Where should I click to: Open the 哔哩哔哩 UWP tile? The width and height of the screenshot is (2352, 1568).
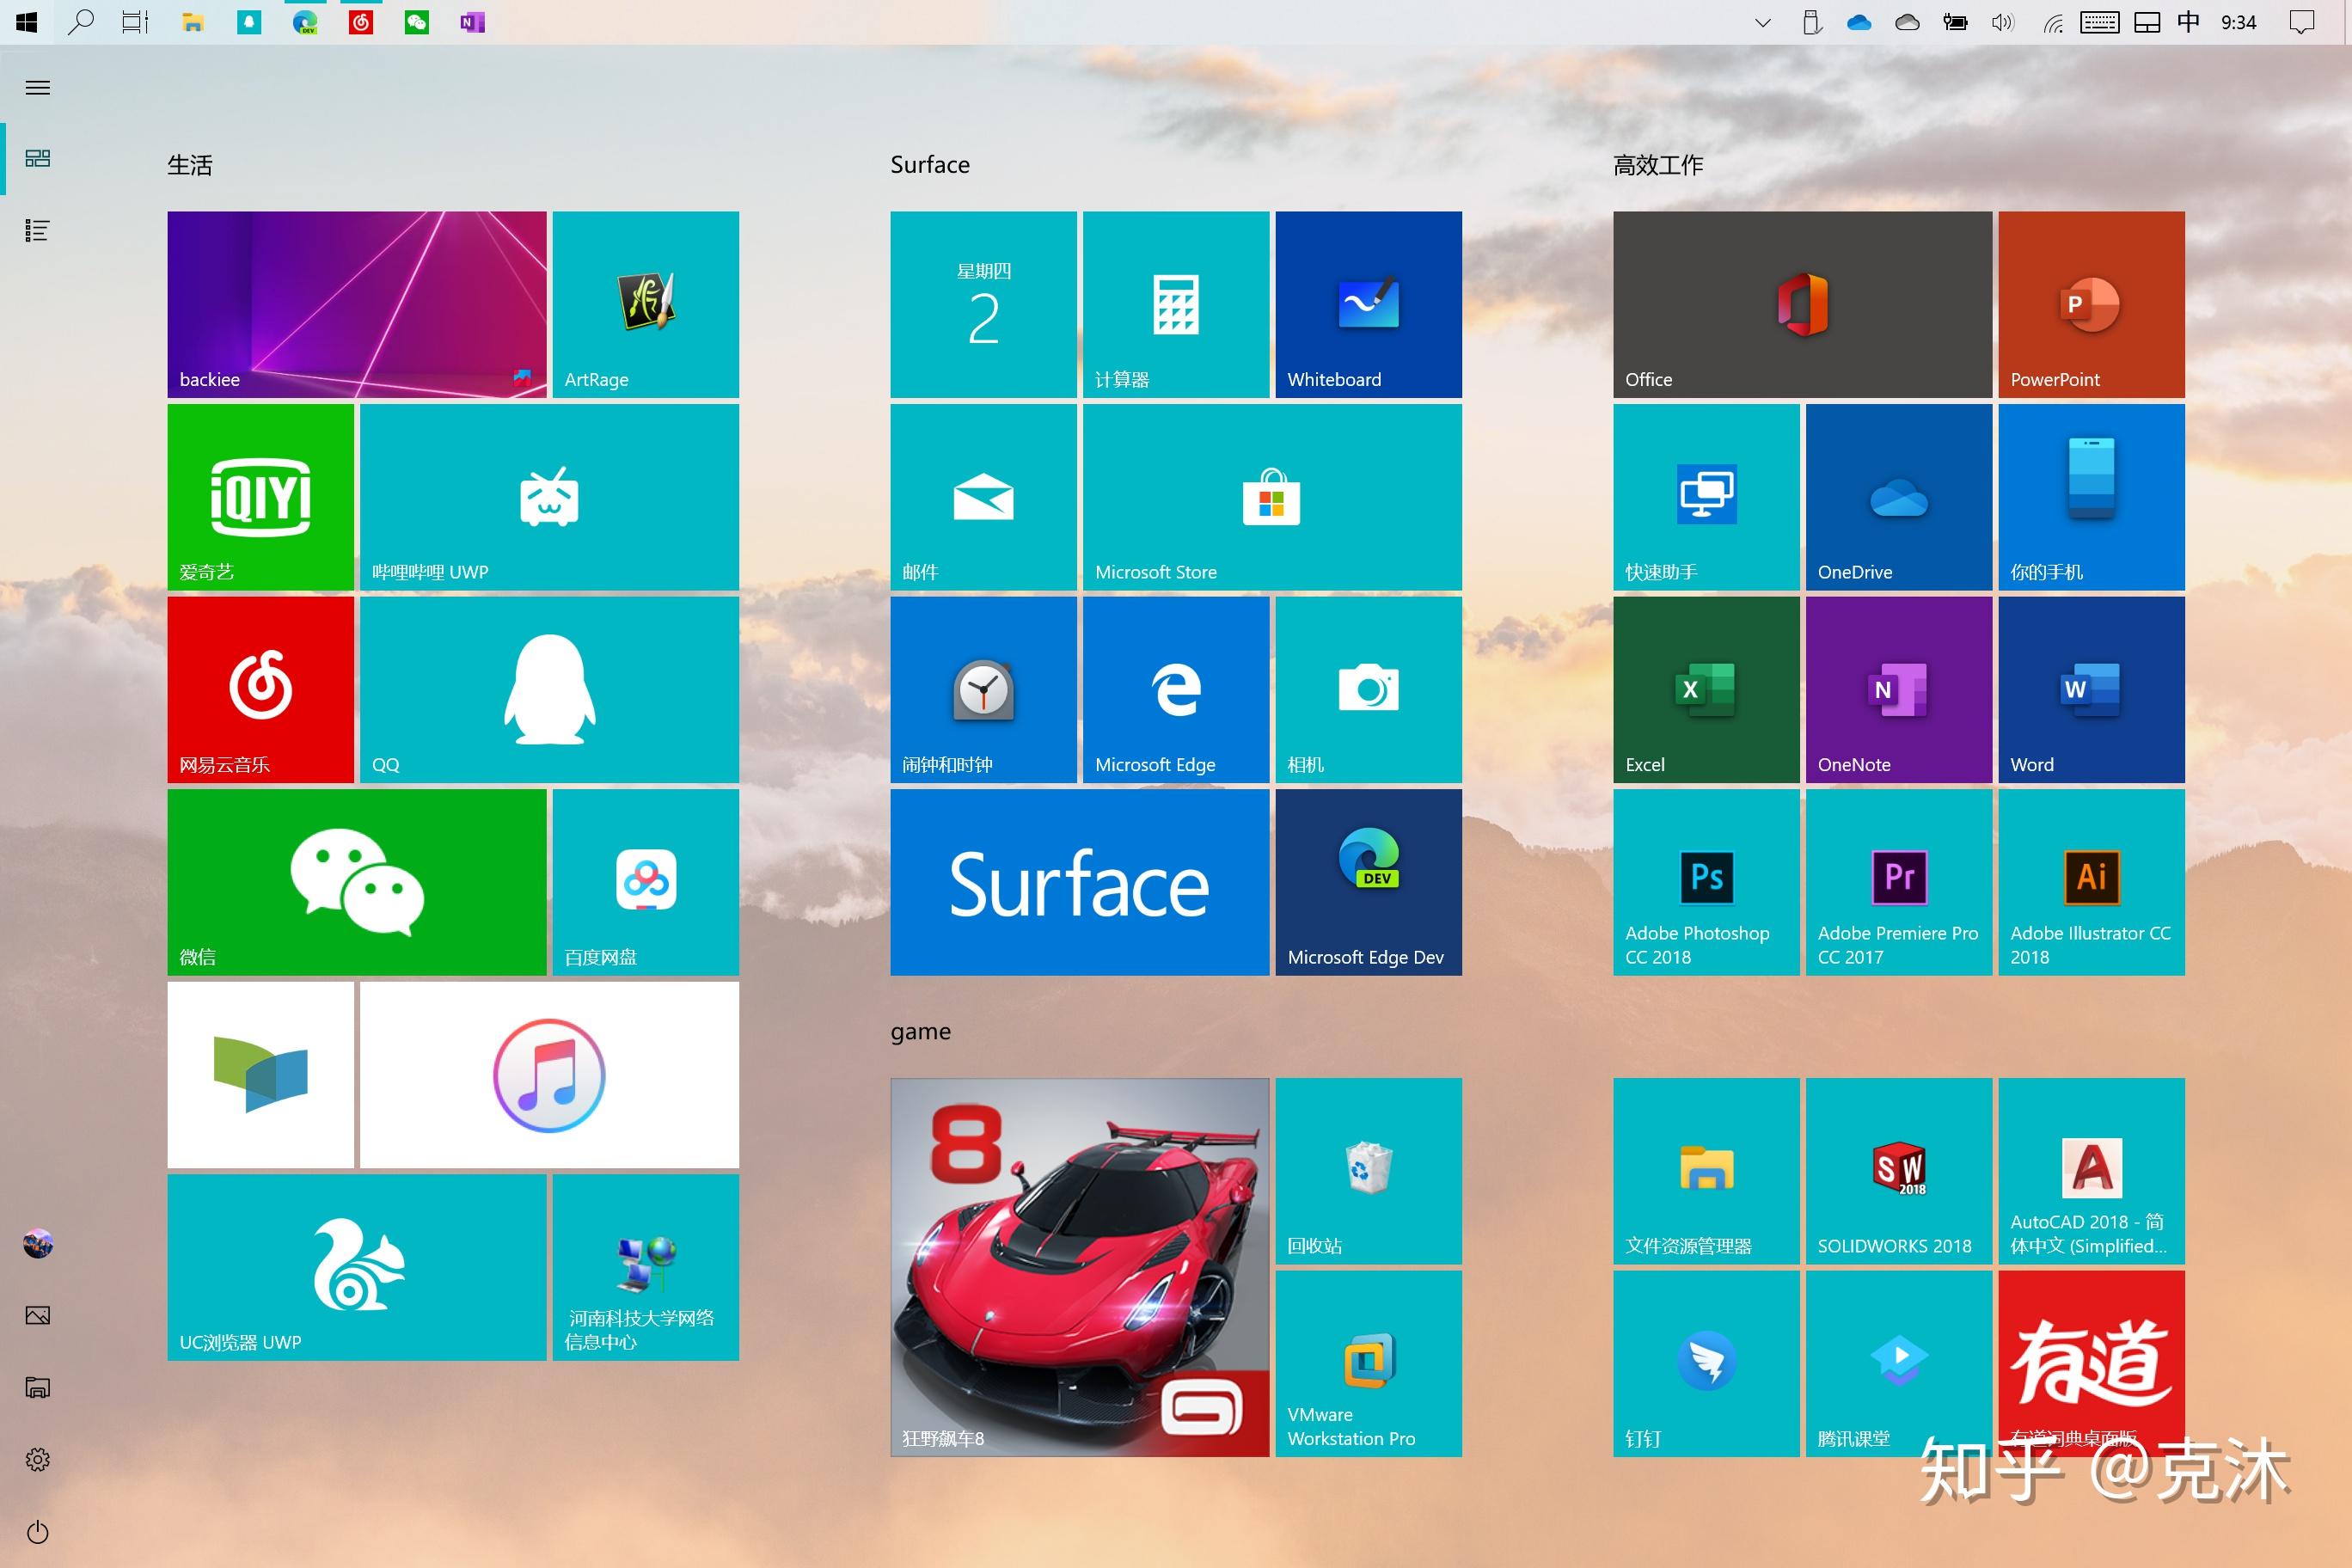549,497
